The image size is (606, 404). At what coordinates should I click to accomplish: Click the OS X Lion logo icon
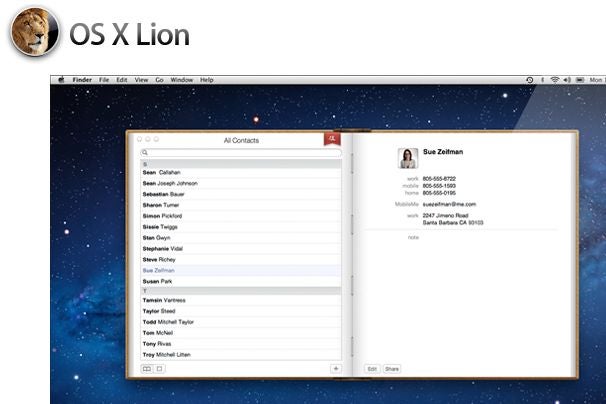coord(34,32)
